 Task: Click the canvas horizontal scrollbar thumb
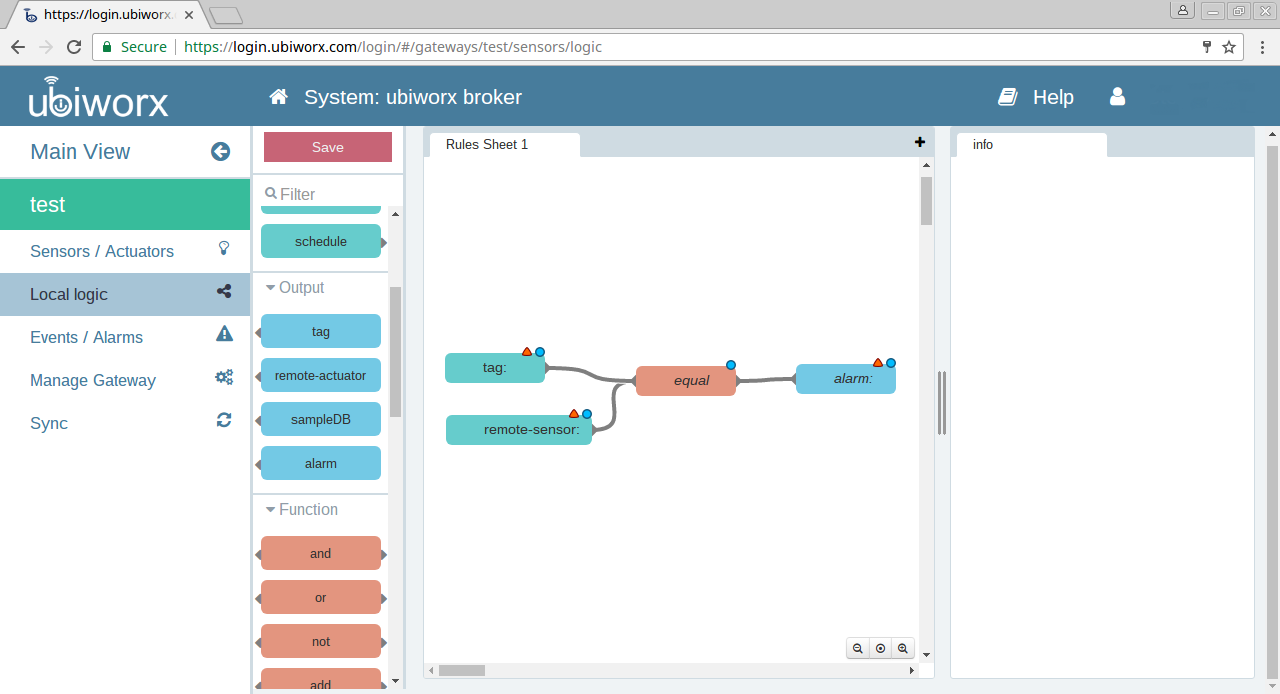click(x=462, y=670)
